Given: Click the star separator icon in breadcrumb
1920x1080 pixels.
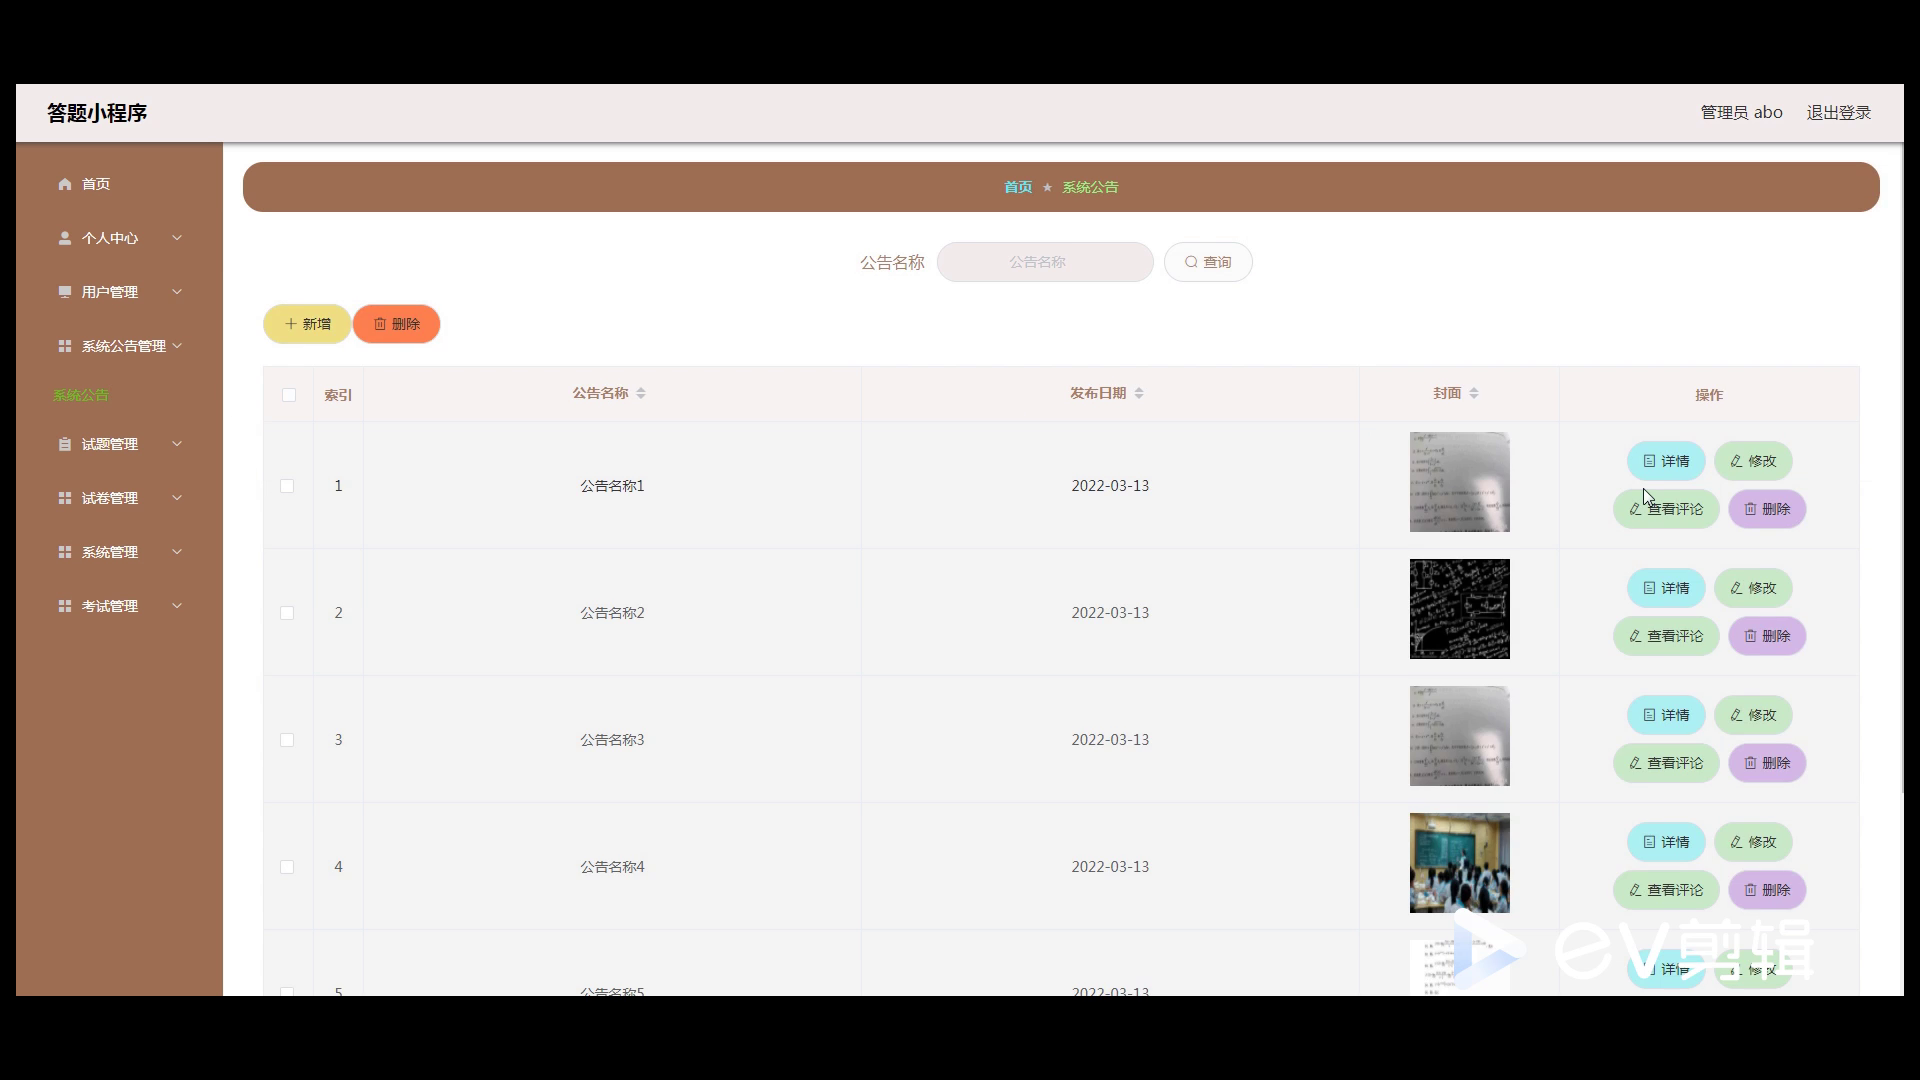Looking at the screenshot, I should [1047, 187].
